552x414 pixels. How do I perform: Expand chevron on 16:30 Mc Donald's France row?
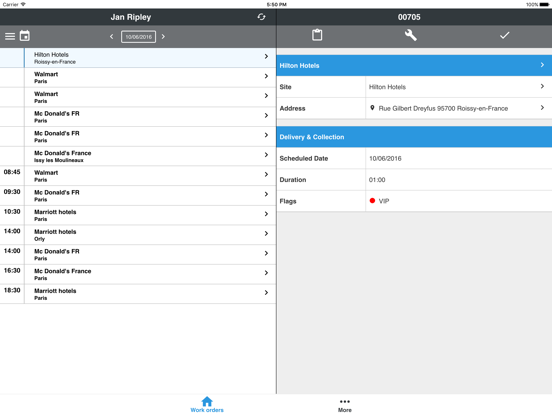point(266,273)
